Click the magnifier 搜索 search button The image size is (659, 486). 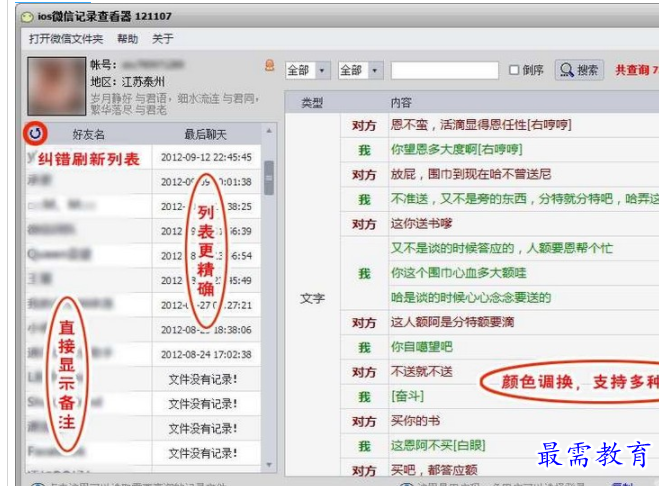(x=579, y=70)
